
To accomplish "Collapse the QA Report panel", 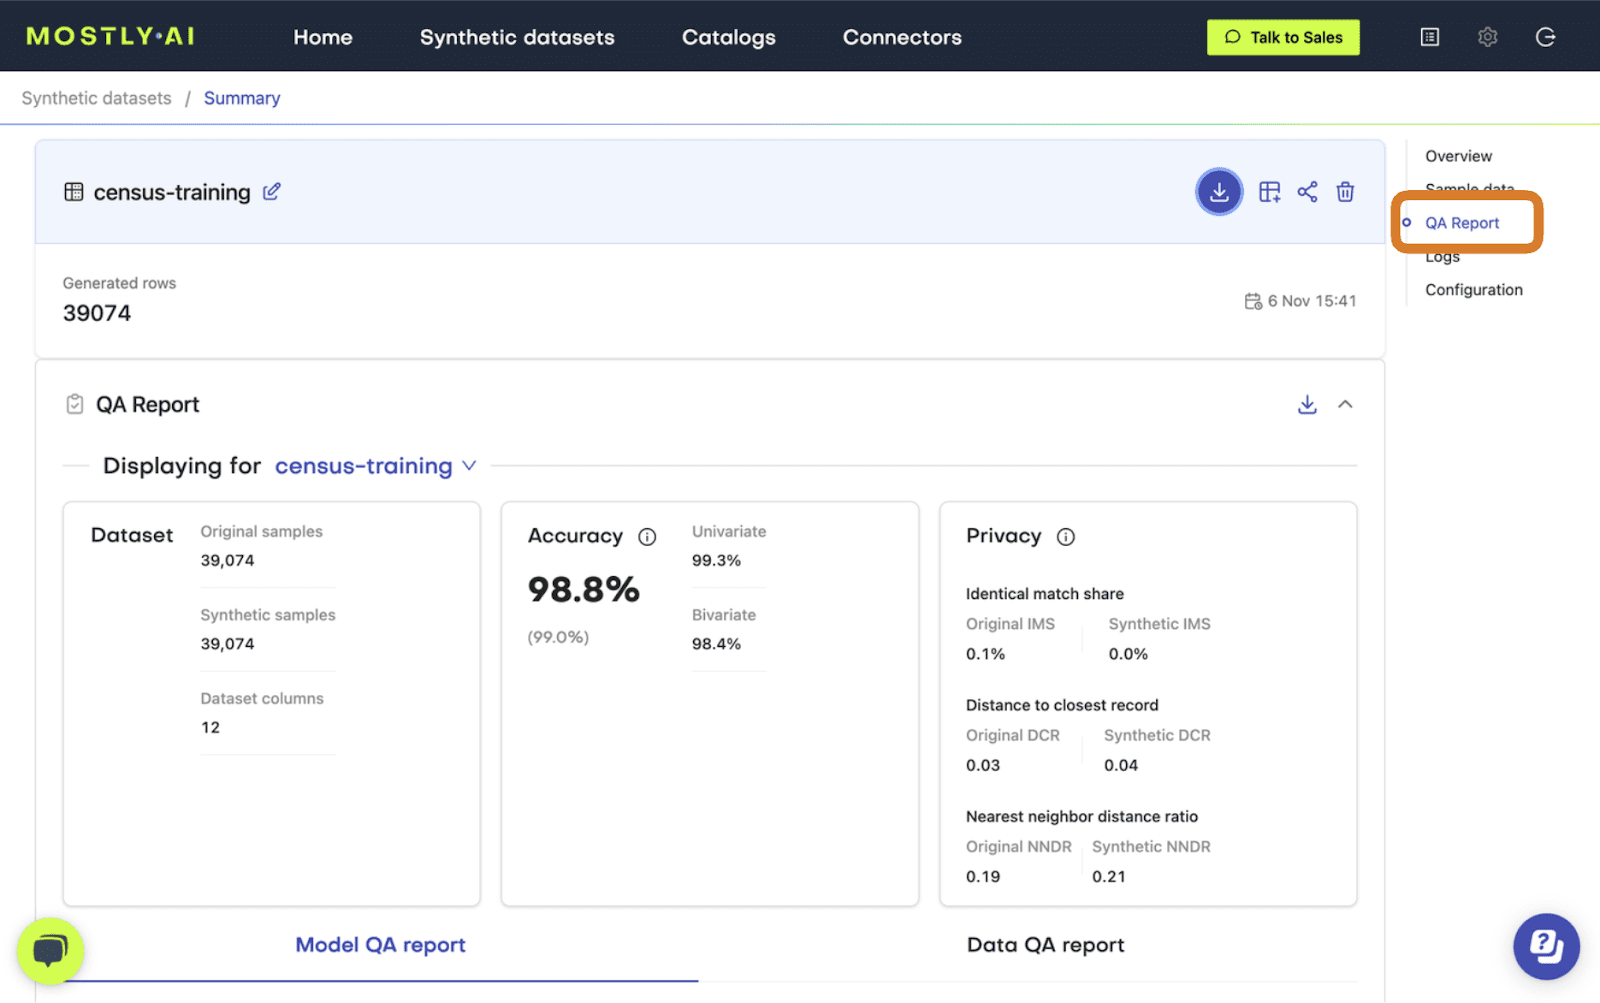I will pos(1347,404).
